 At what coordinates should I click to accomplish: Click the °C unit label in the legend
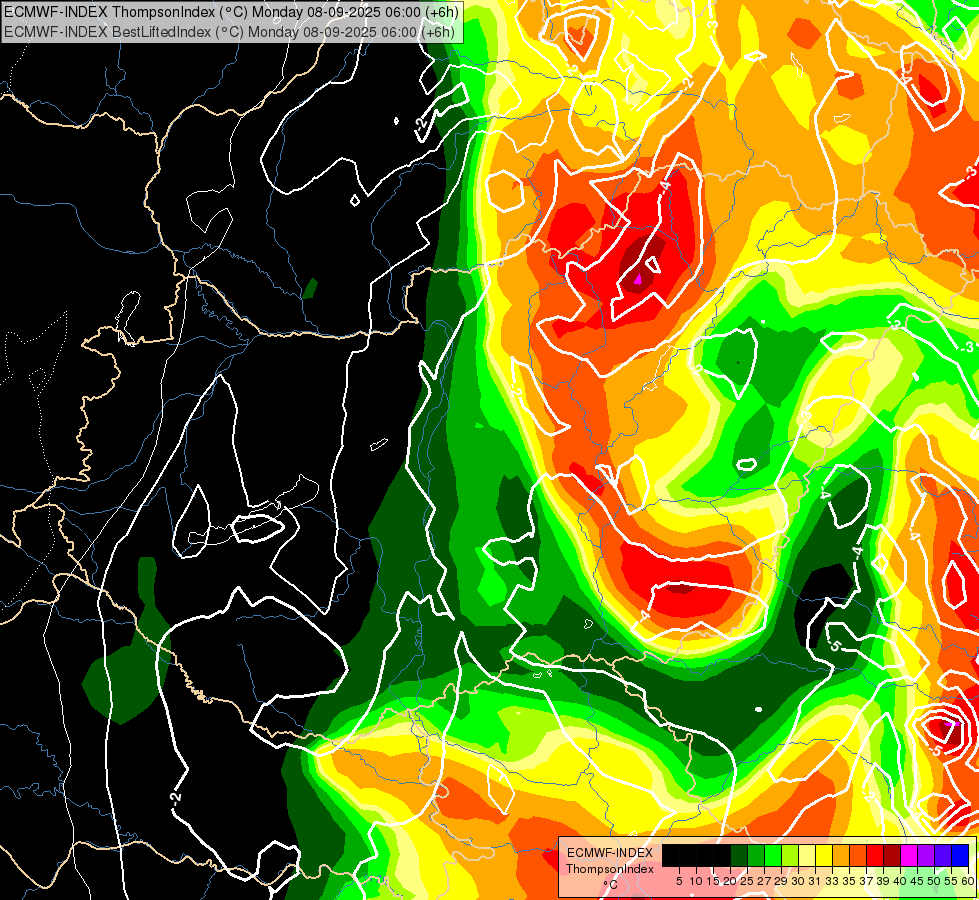(611, 885)
